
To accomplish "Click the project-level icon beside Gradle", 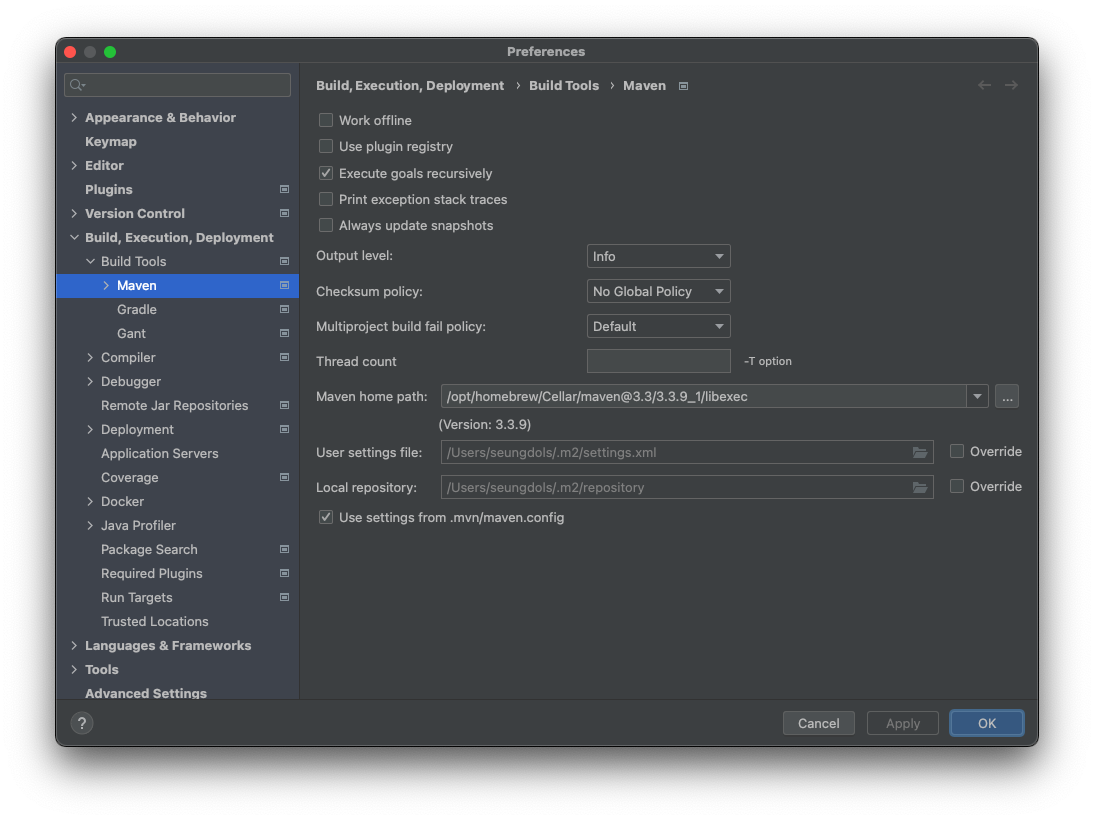I will (x=285, y=309).
